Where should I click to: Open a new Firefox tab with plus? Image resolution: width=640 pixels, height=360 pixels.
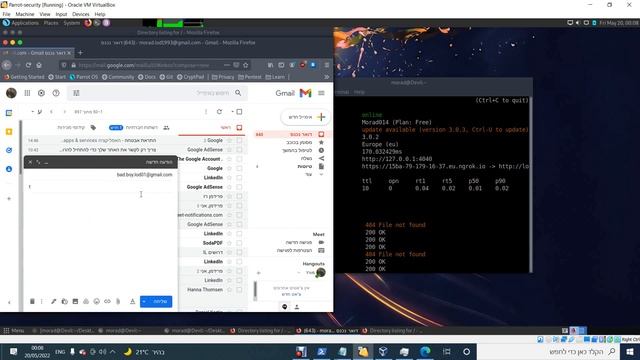[x=80, y=53]
